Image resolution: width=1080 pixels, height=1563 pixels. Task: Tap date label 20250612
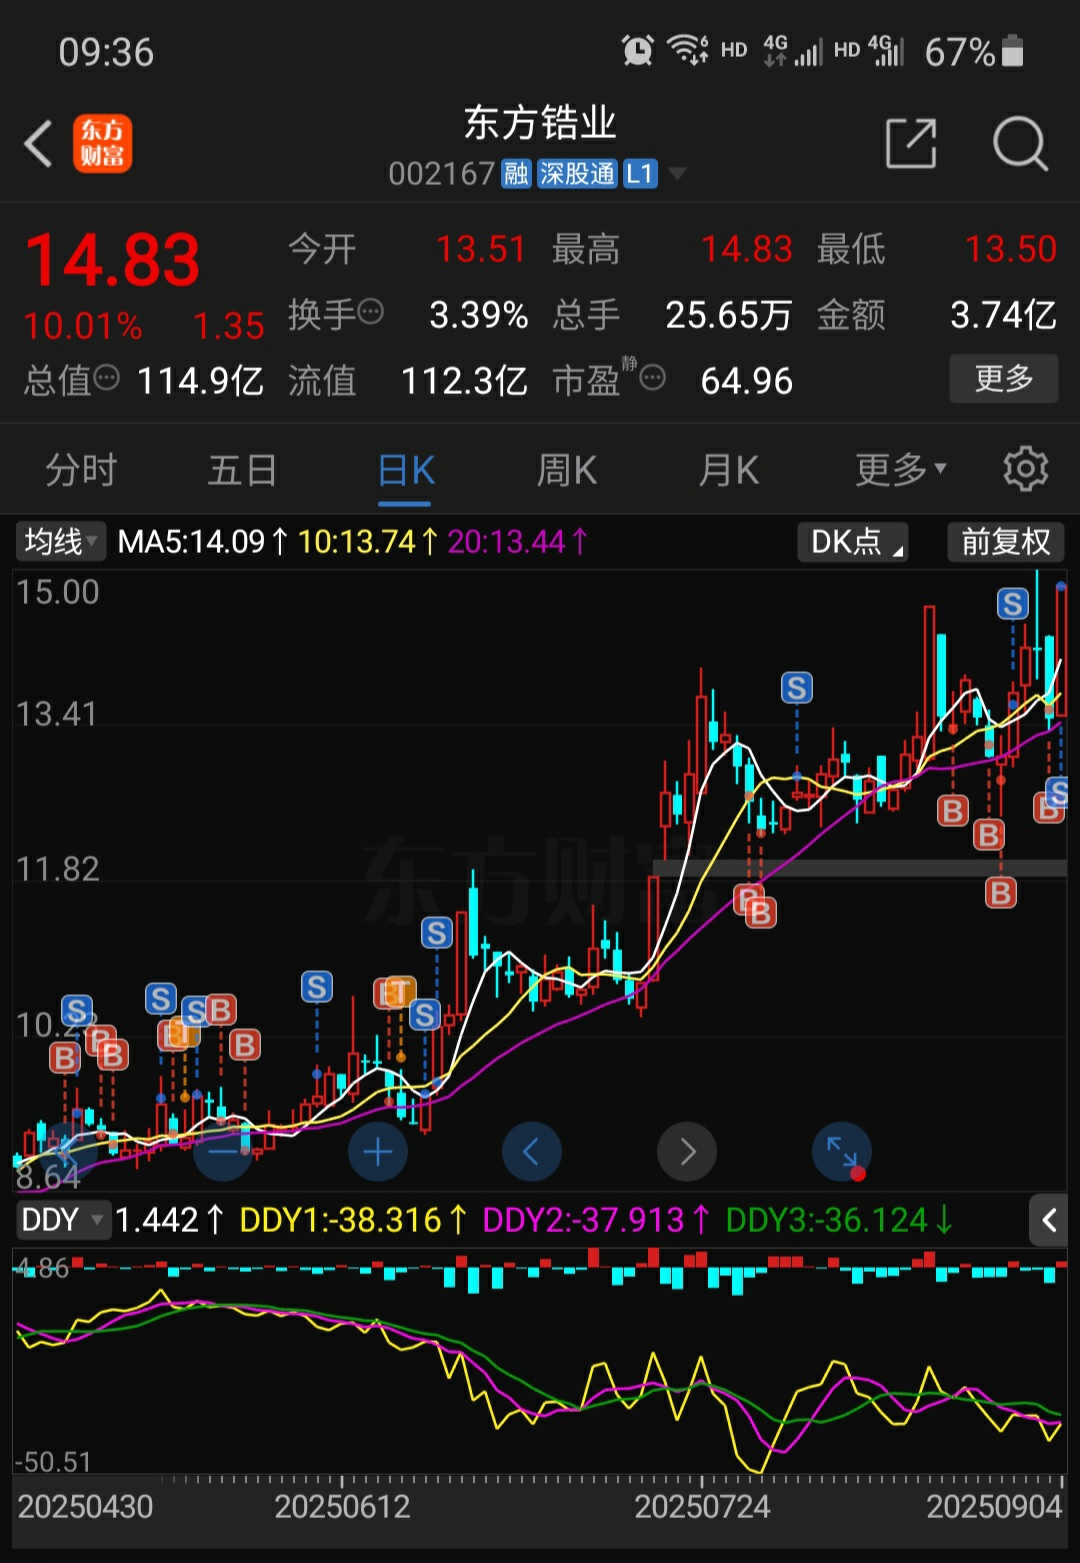coord(342,1507)
